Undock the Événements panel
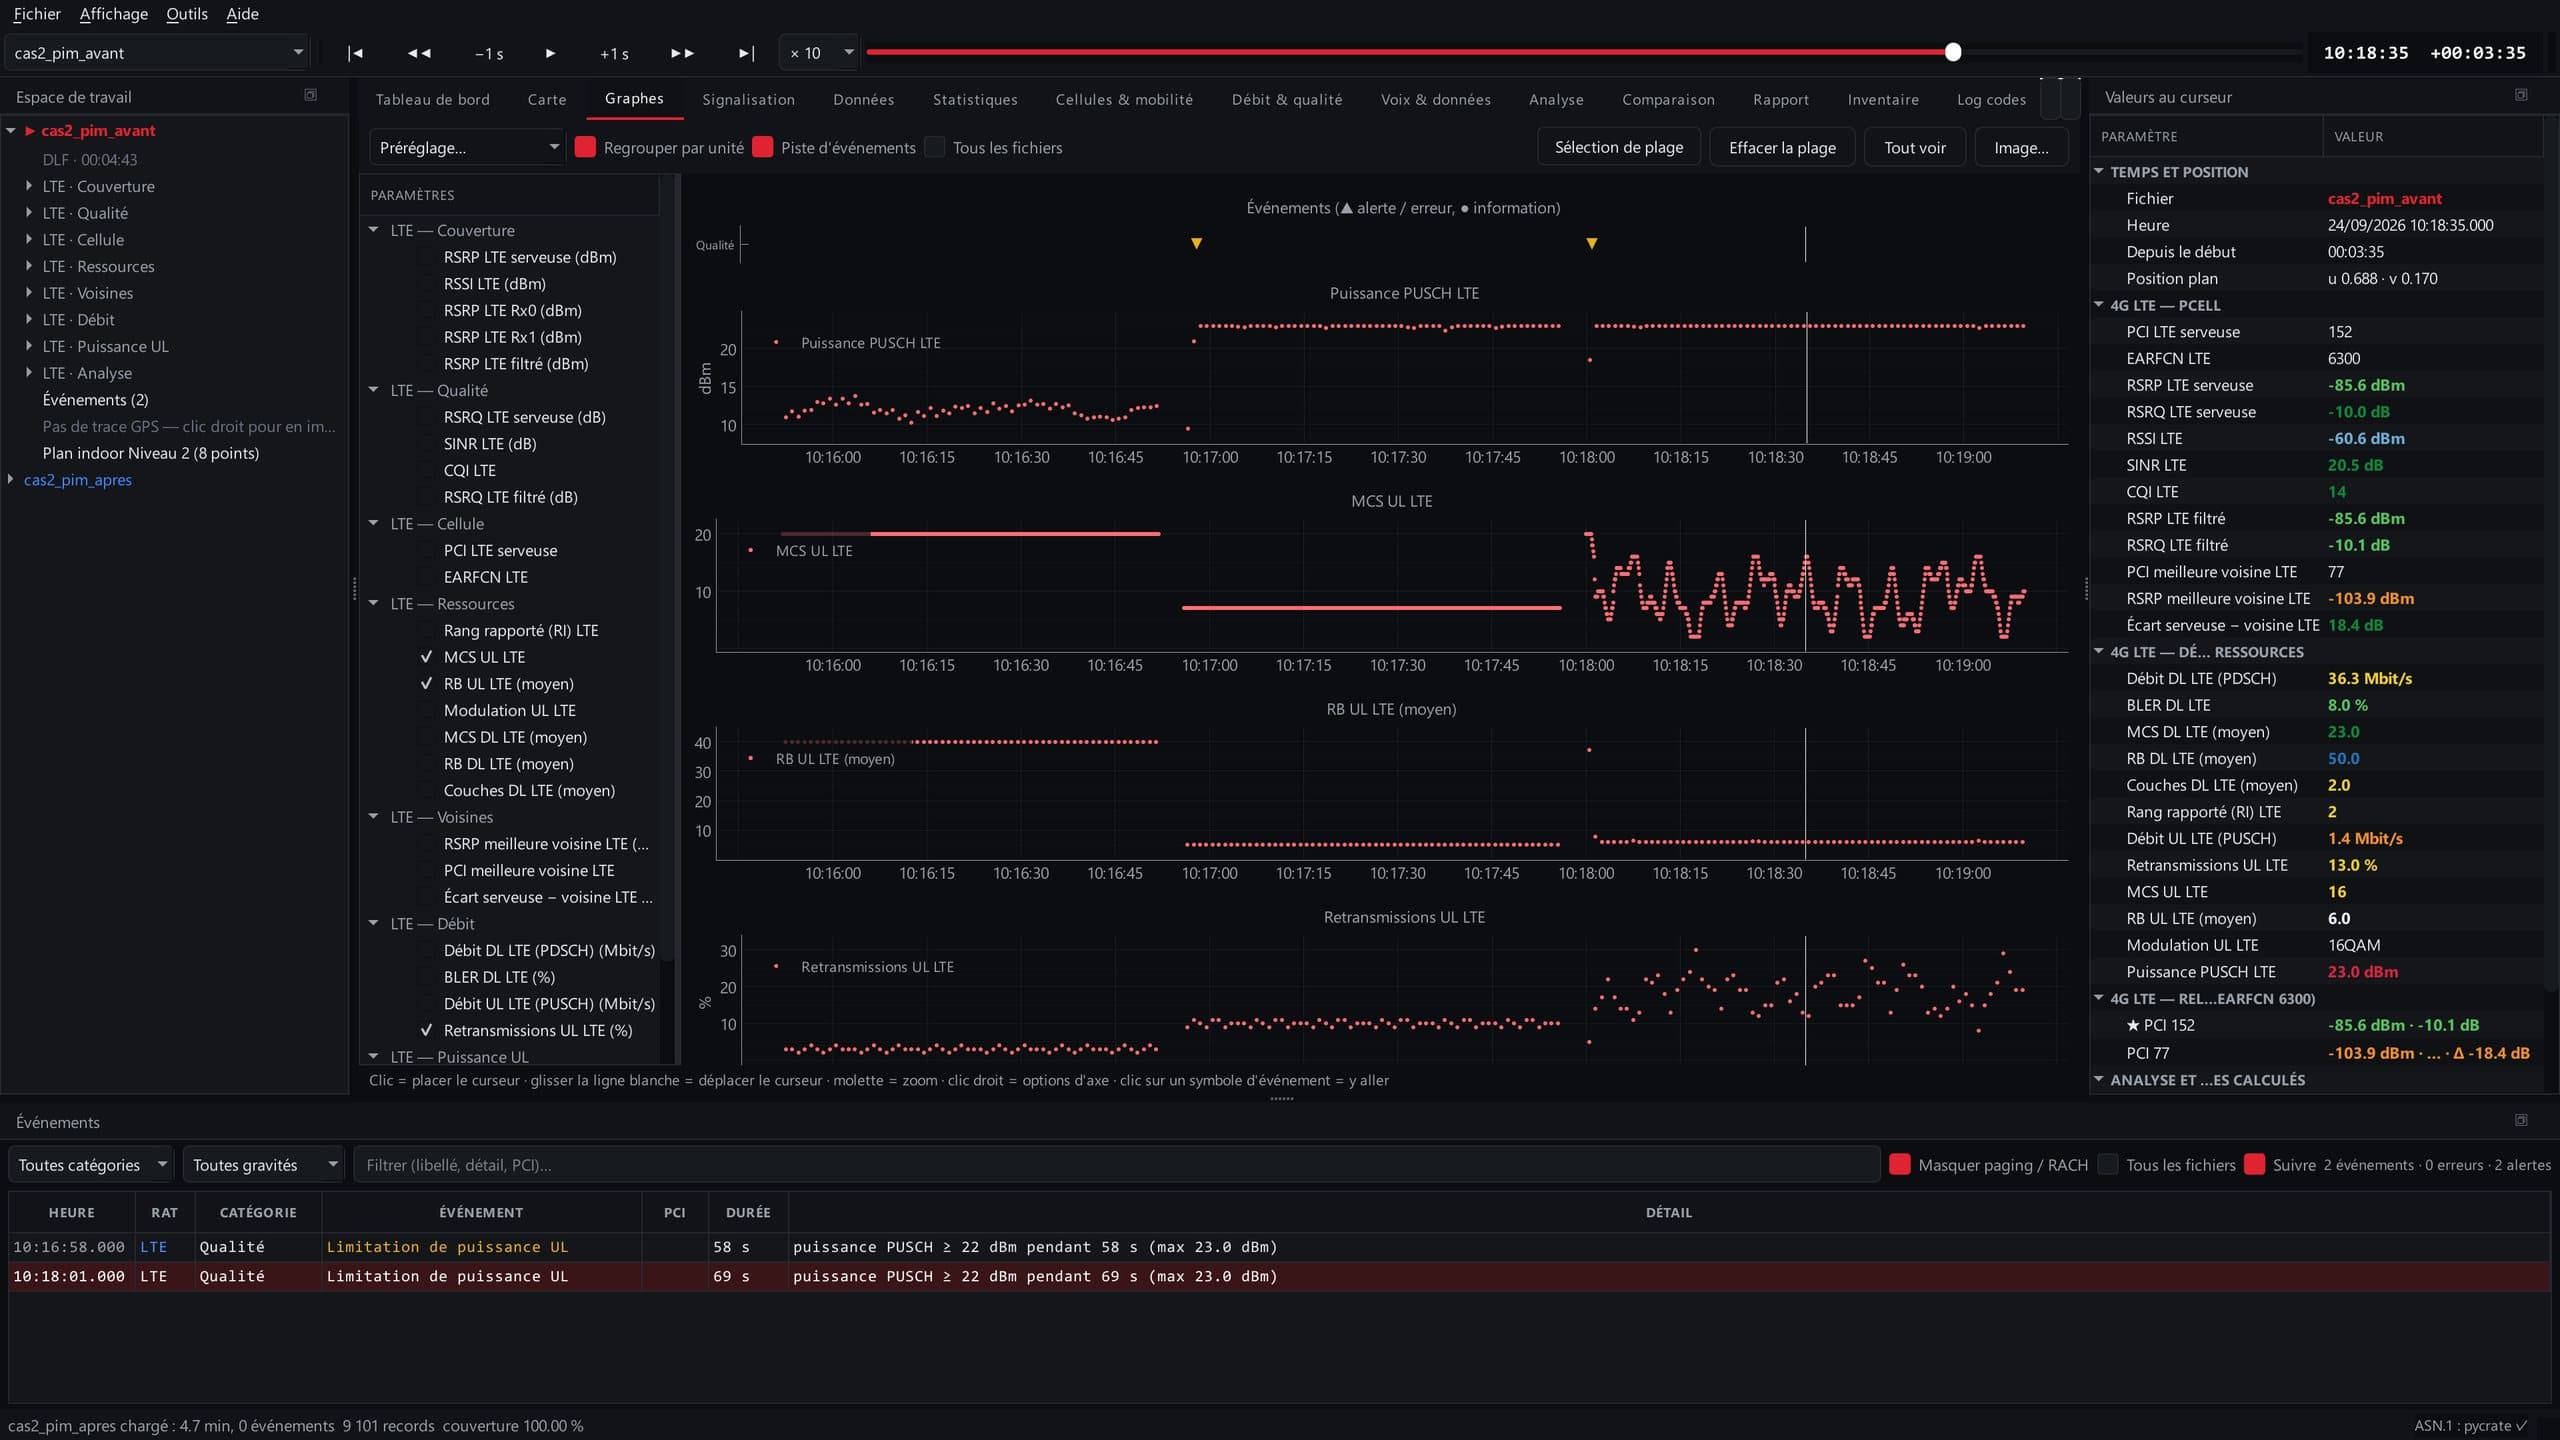Image resolution: width=2560 pixels, height=1440 pixels. [2521, 1120]
